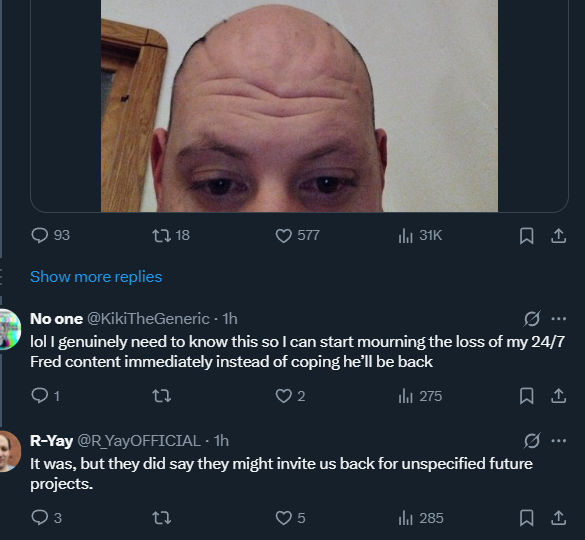Open the more options menu on R-Yay's reply
This screenshot has width=585, height=540.
pyautogui.click(x=559, y=441)
